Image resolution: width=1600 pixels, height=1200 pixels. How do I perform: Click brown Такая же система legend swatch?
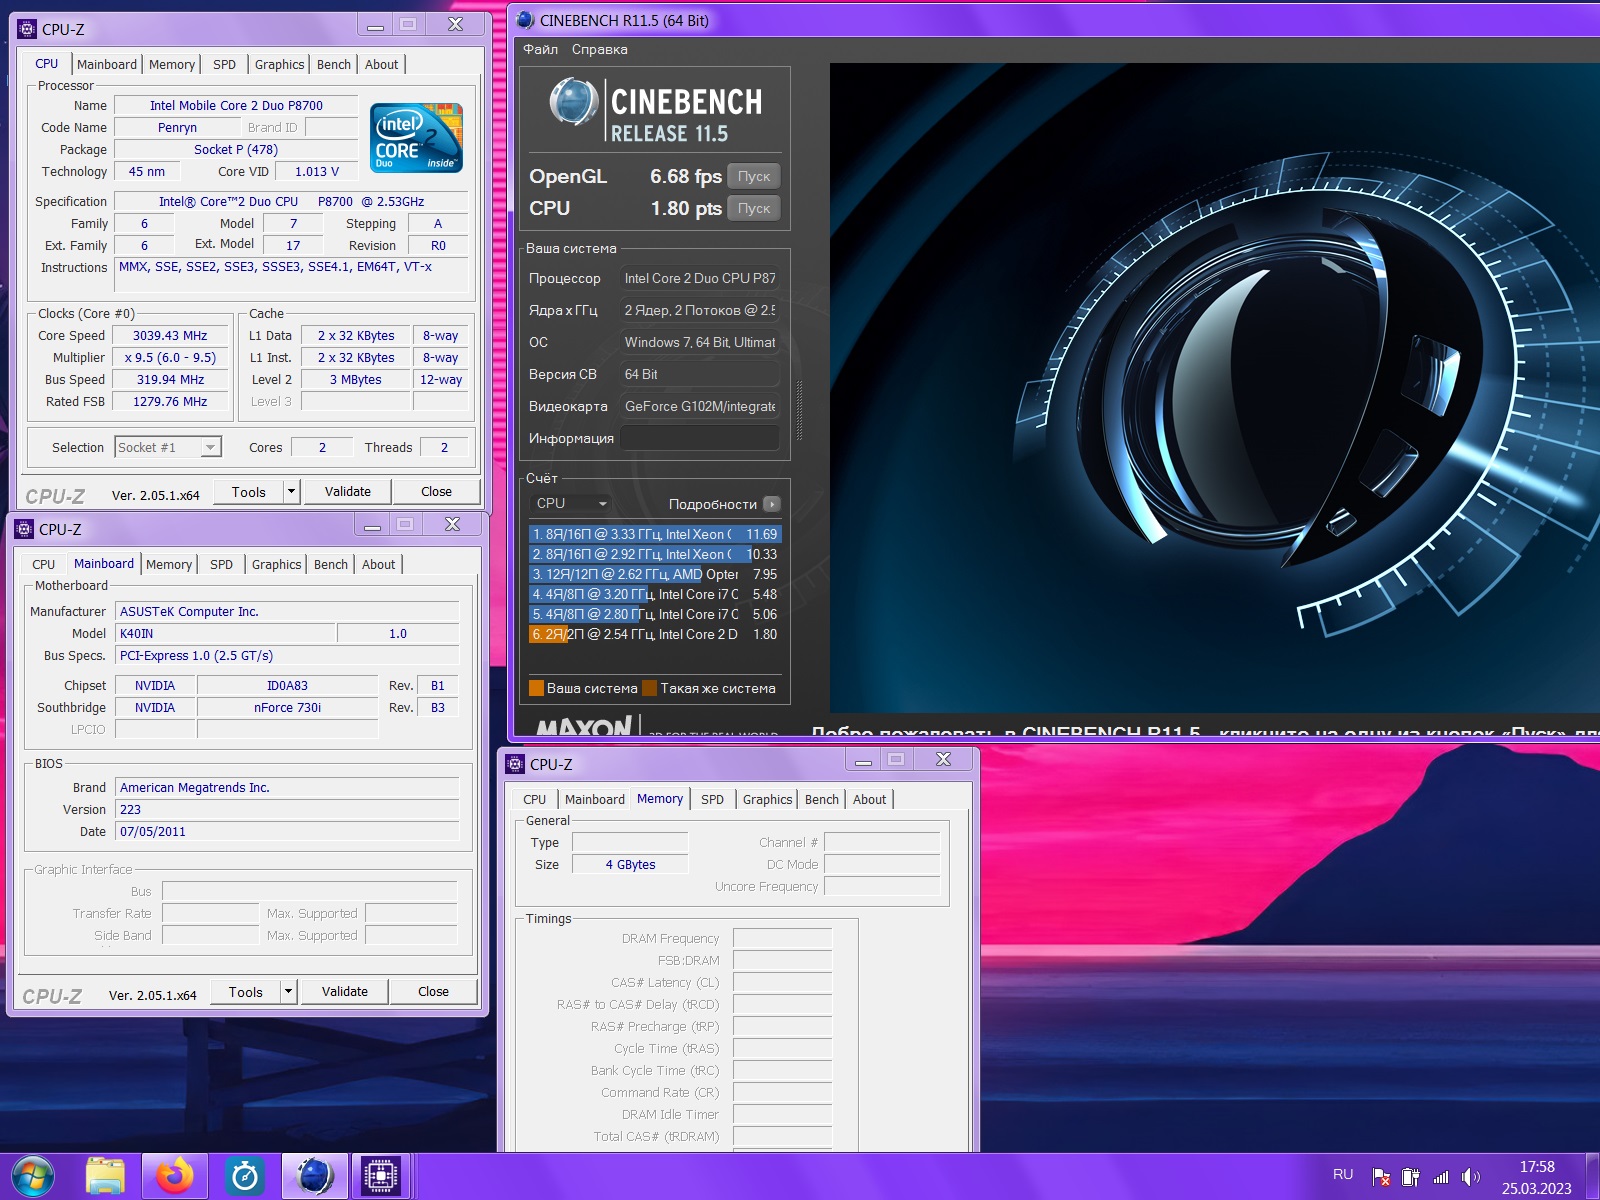pos(650,688)
